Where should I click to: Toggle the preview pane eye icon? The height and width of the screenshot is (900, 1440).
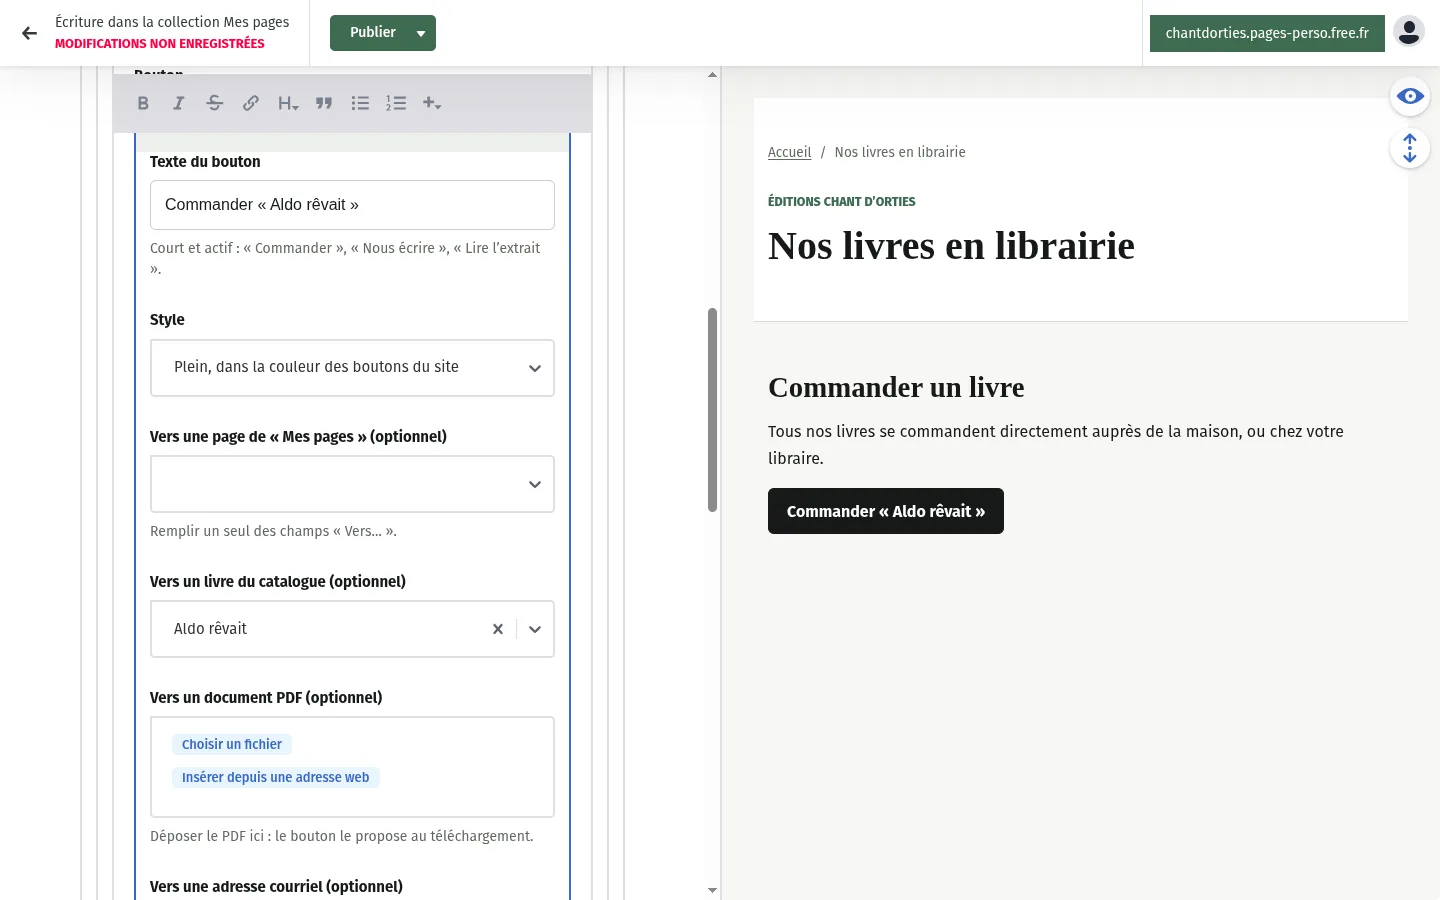pyautogui.click(x=1410, y=97)
